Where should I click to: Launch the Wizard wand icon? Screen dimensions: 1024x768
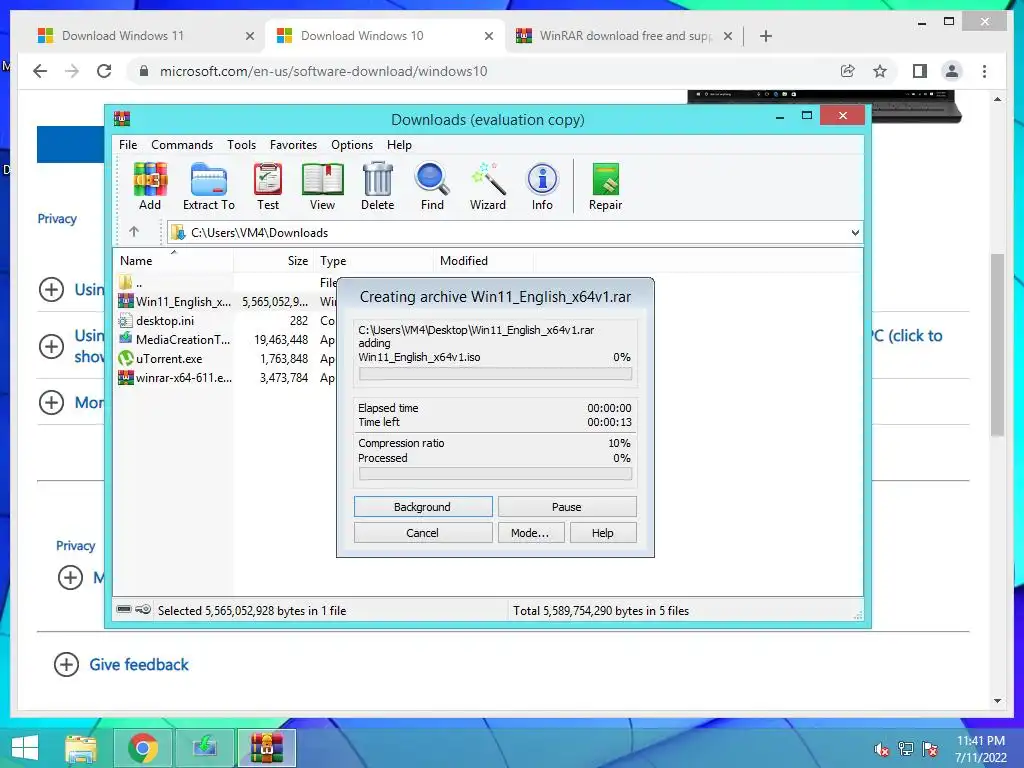(x=488, y=186)
